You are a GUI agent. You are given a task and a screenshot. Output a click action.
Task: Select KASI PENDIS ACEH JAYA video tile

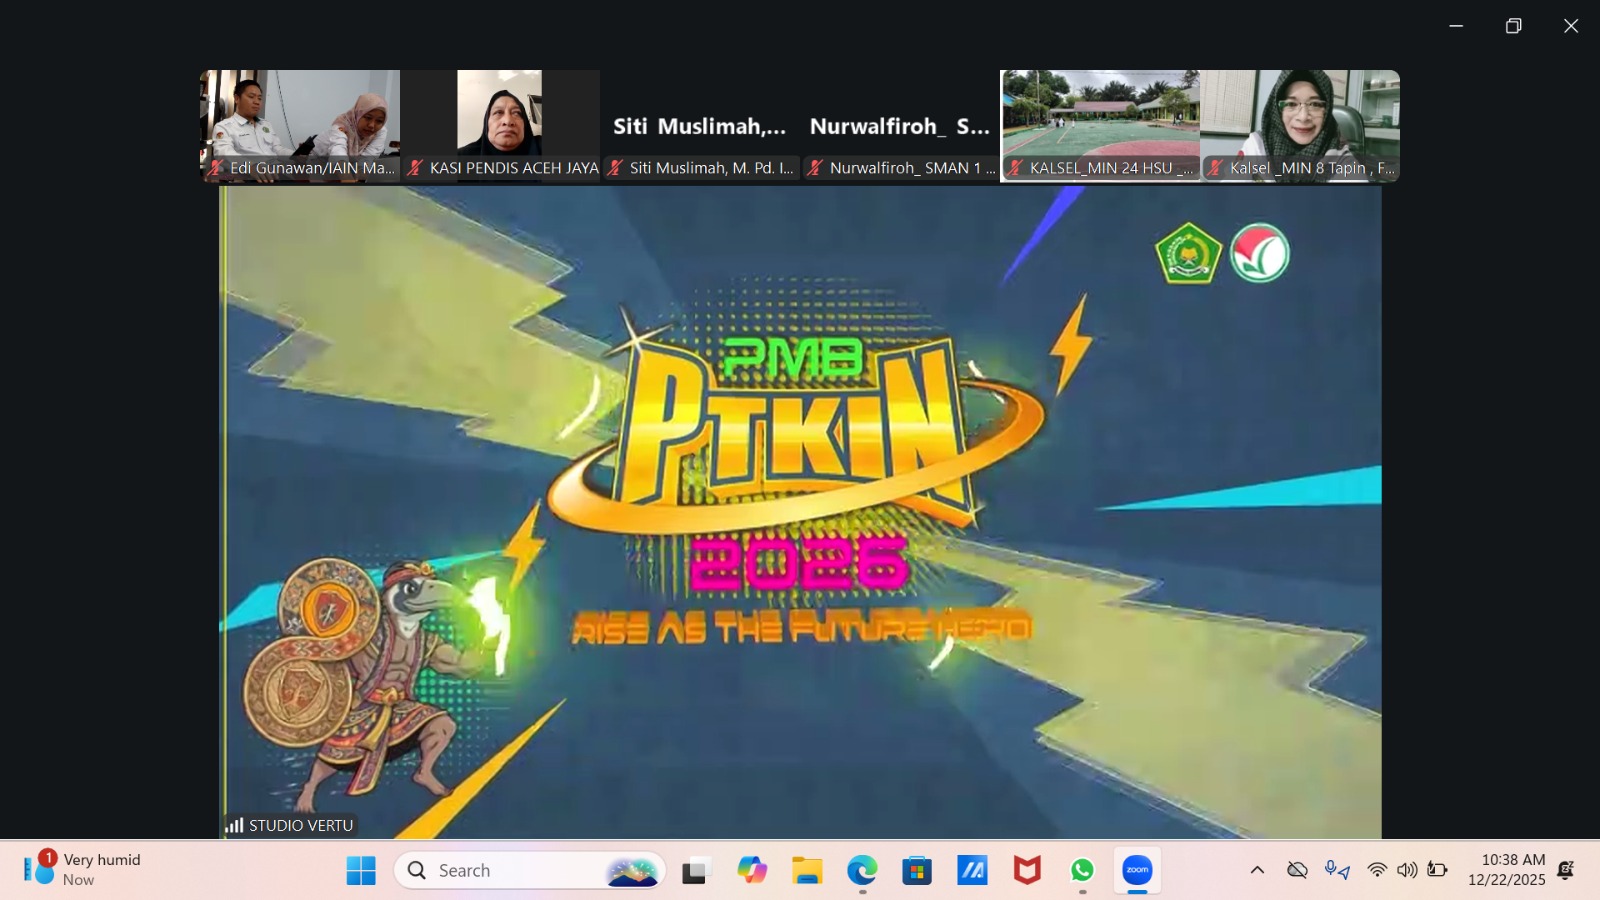(x=500, y=125)
